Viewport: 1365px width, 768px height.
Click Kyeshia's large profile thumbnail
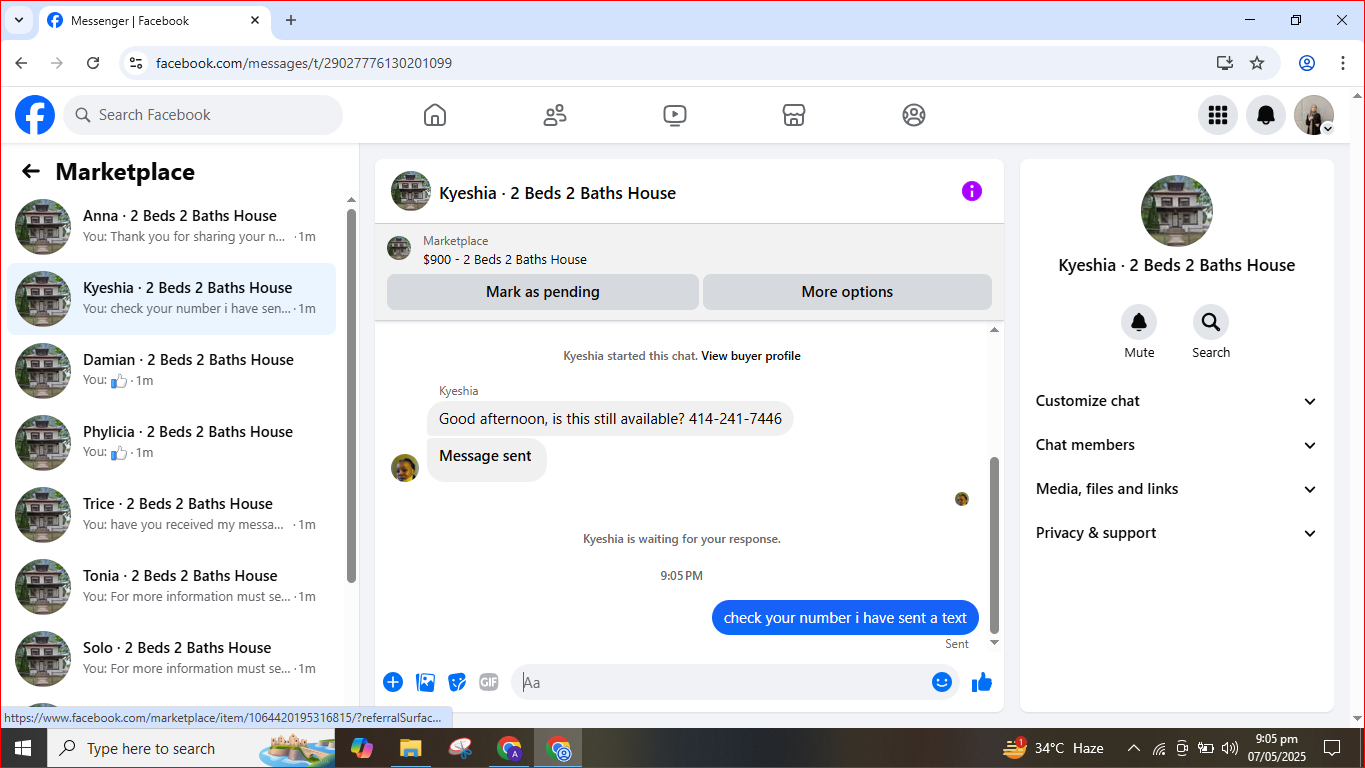coord(1177,211)
